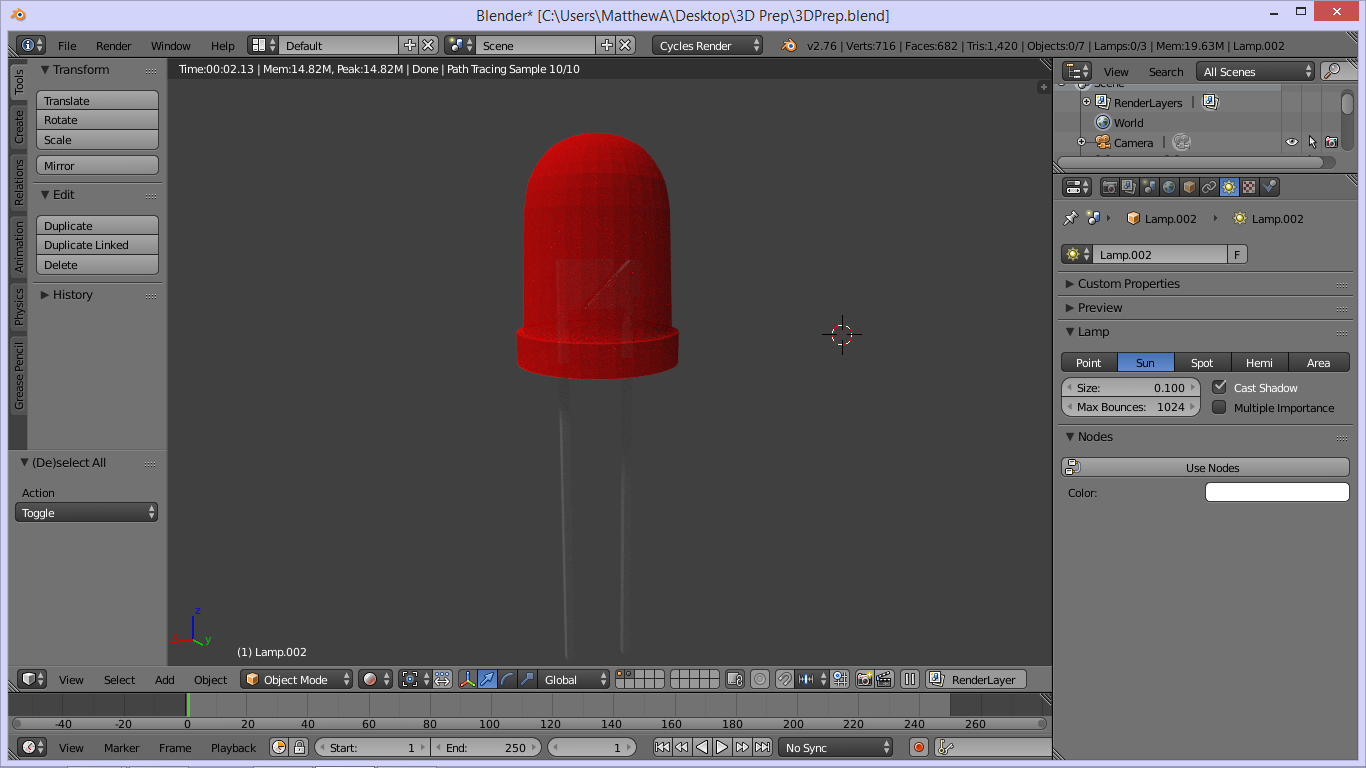1366x768 pixels.
Task: Click the 3D manipulator axes toggle icon
Action: [467, 679]
